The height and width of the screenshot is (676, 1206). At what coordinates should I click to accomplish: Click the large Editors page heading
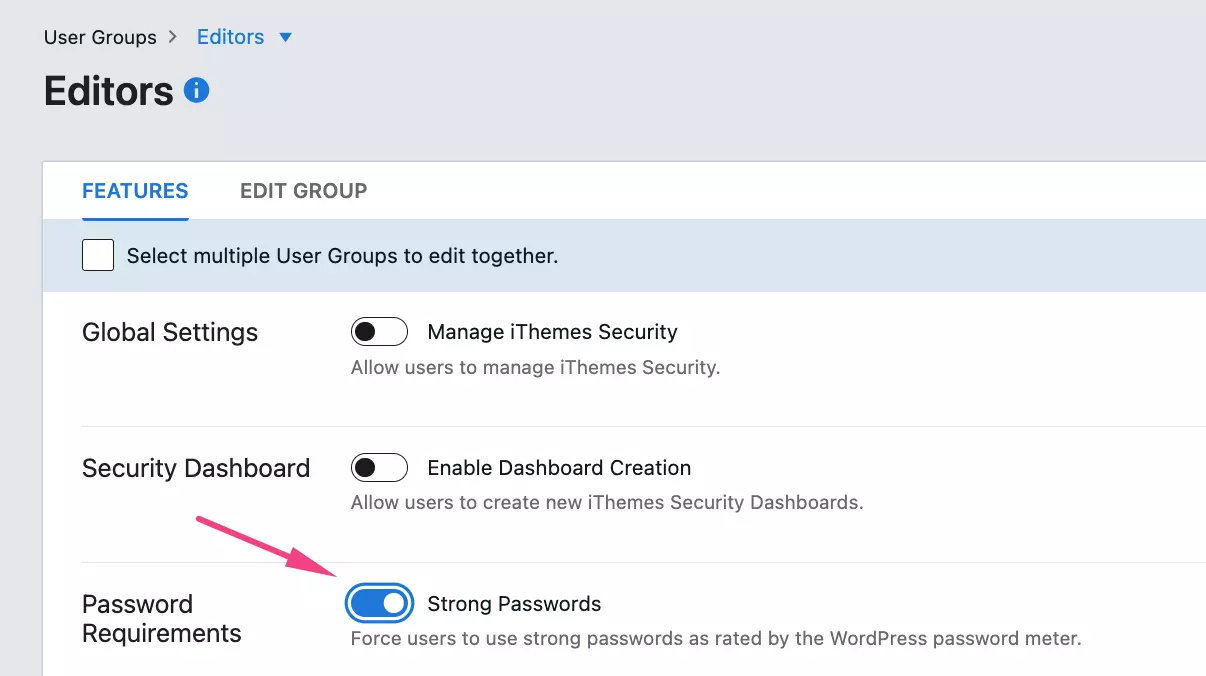coord(109,92)
